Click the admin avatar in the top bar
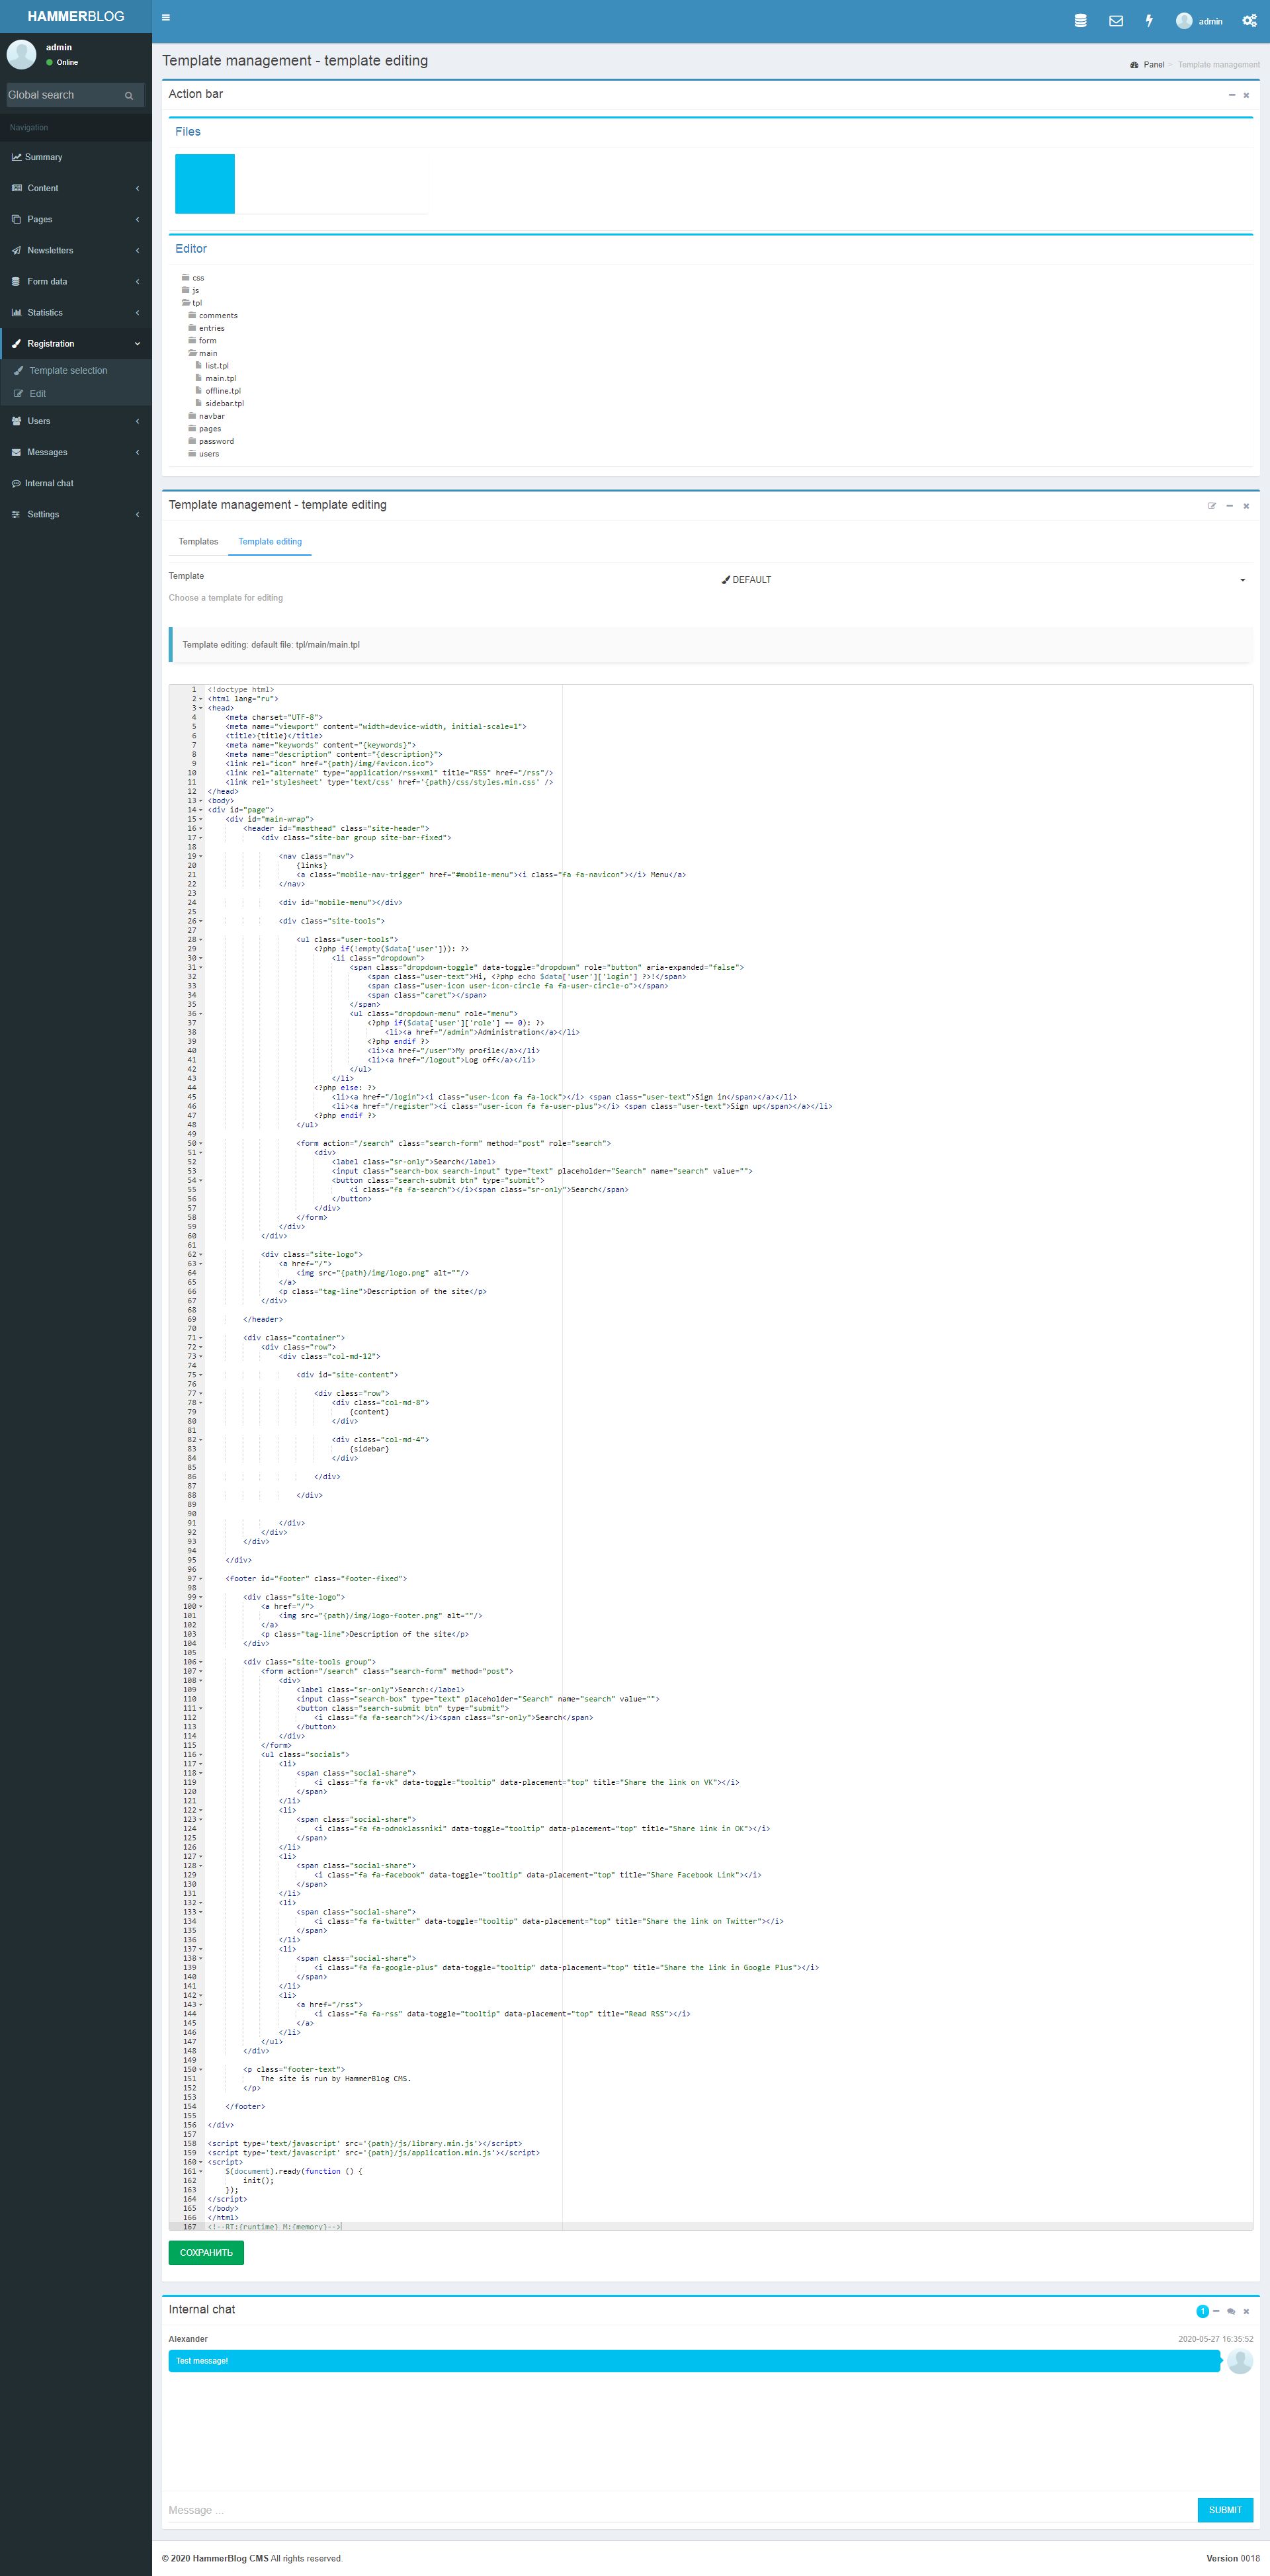Image resolution: width=1270 pixels, height=2576 pixels. point(1184,21)
